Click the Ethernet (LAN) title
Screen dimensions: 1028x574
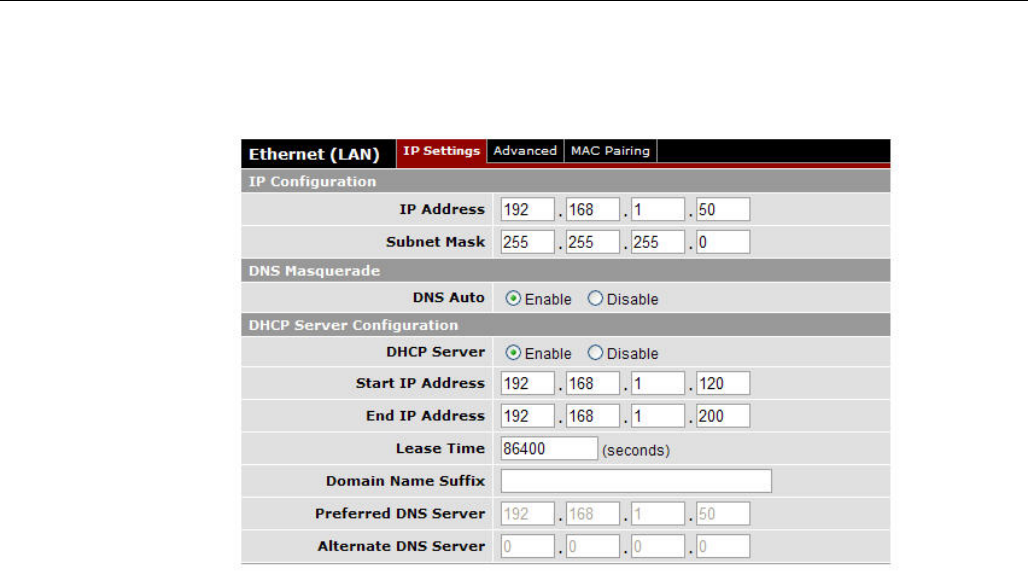click(x=314, y=154)
